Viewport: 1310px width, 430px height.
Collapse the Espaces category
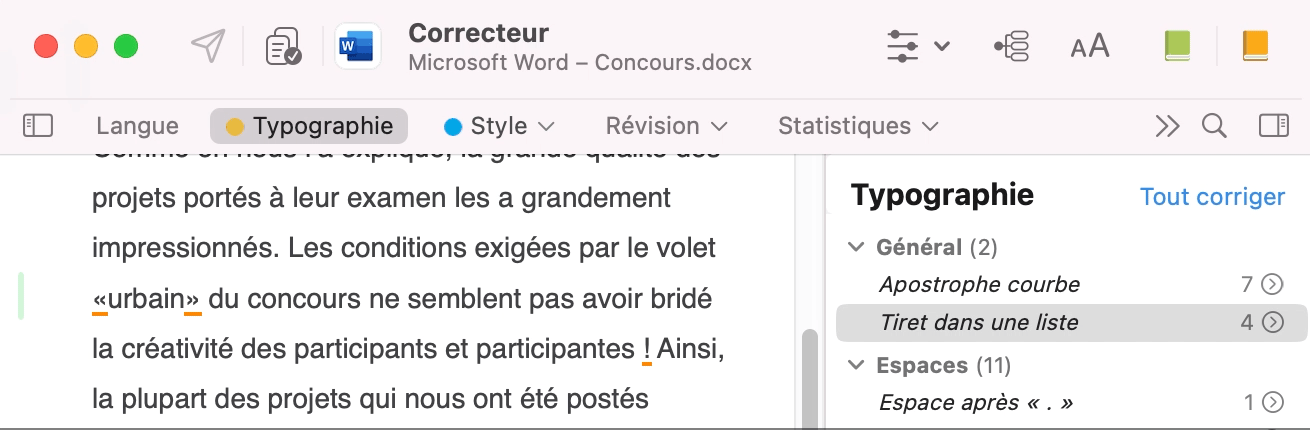pyautogui.click(x=857, y=366)
